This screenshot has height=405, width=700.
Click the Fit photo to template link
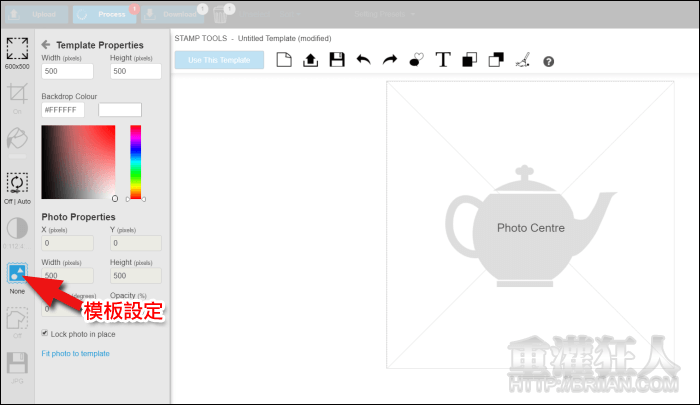(75, 353)
